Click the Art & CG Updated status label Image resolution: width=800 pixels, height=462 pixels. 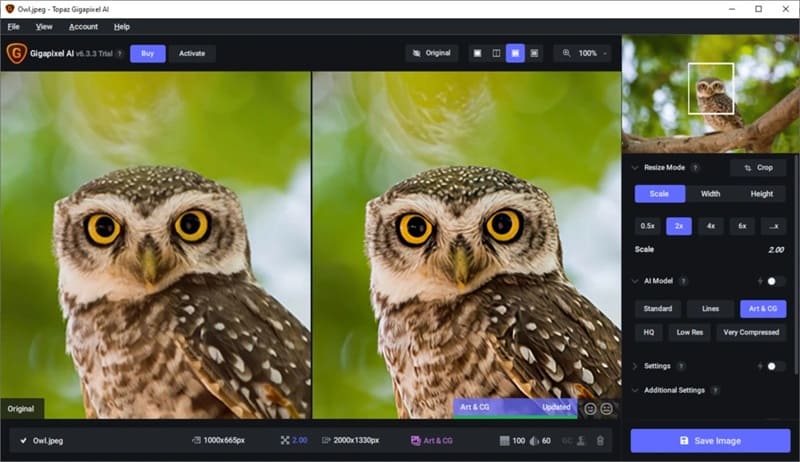[515, 407]
